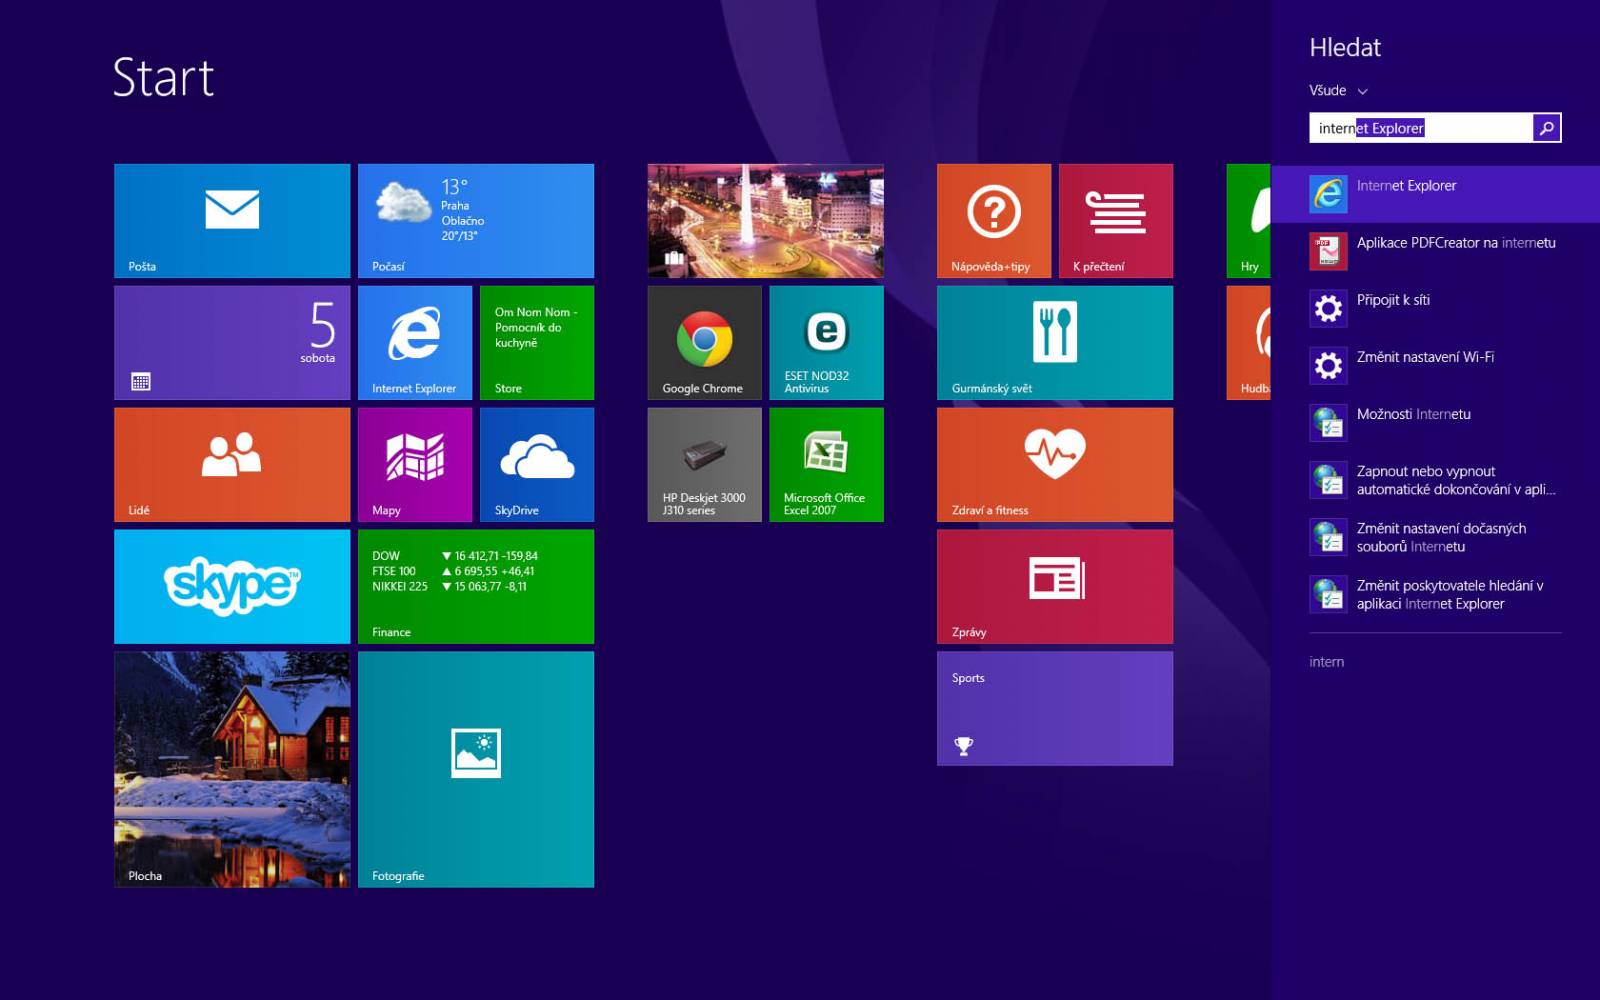Screen dimensions: 1600x1000
Task: Select Změnit nastavení Wi-Fi result
Action: (x=1436, y=365)
